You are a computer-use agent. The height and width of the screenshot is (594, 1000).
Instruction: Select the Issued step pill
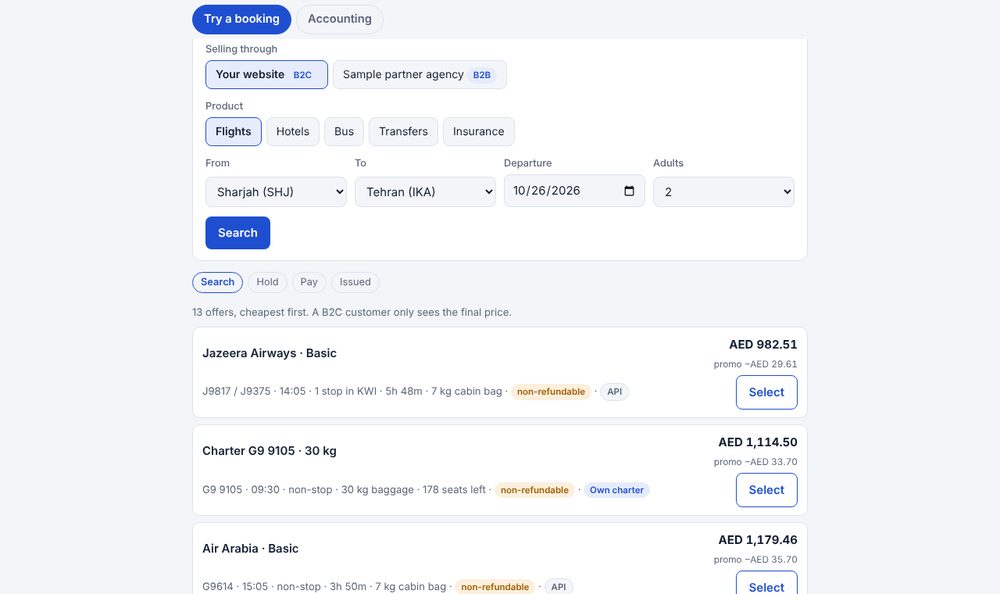[x=355, y=282]
